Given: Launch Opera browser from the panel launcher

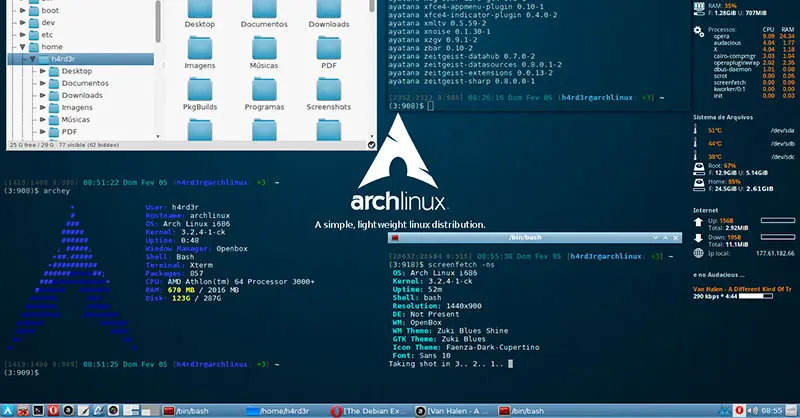Looking at the screenshot, I should click(x=53, y=410).
